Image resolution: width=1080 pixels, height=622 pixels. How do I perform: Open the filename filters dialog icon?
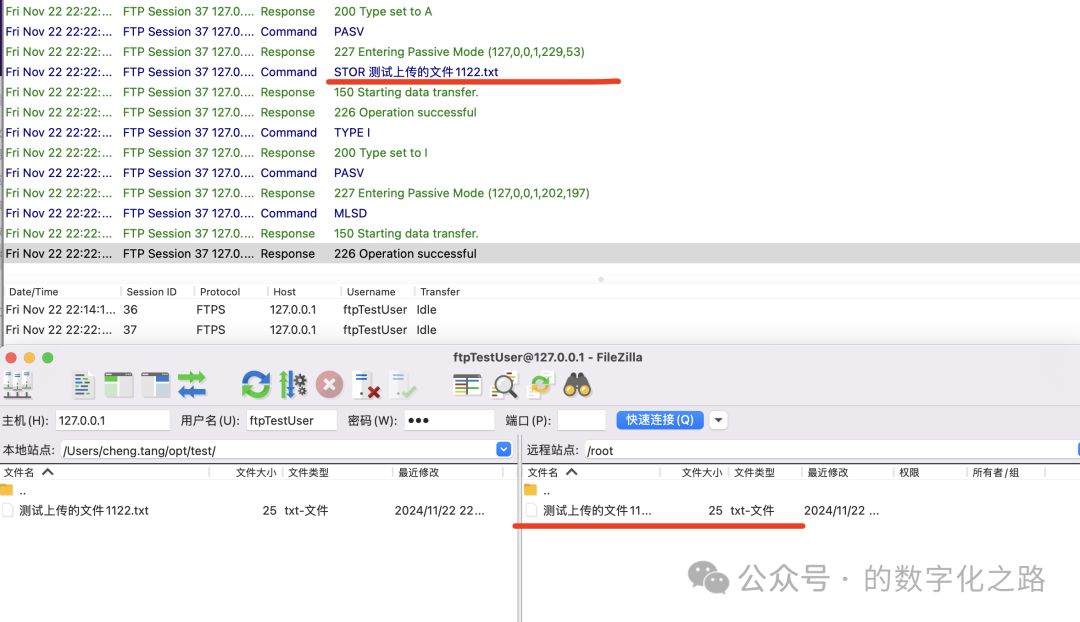tap(467, 385)
